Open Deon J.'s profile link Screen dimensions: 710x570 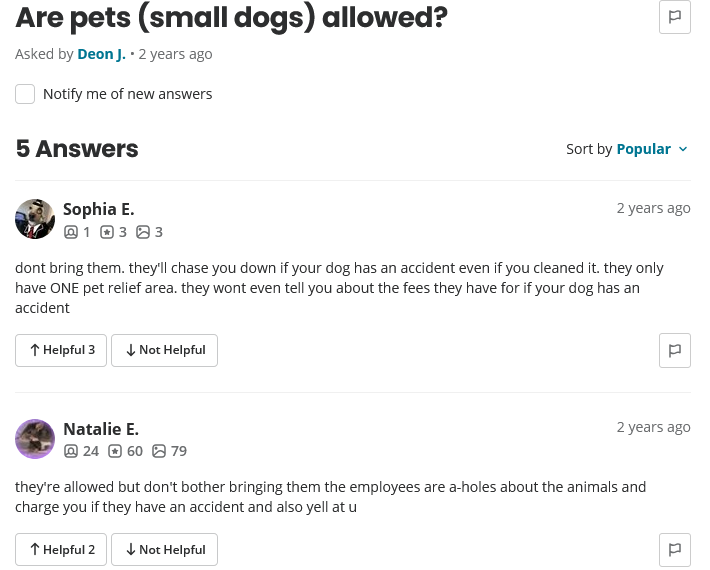click(x=101, y=54)
